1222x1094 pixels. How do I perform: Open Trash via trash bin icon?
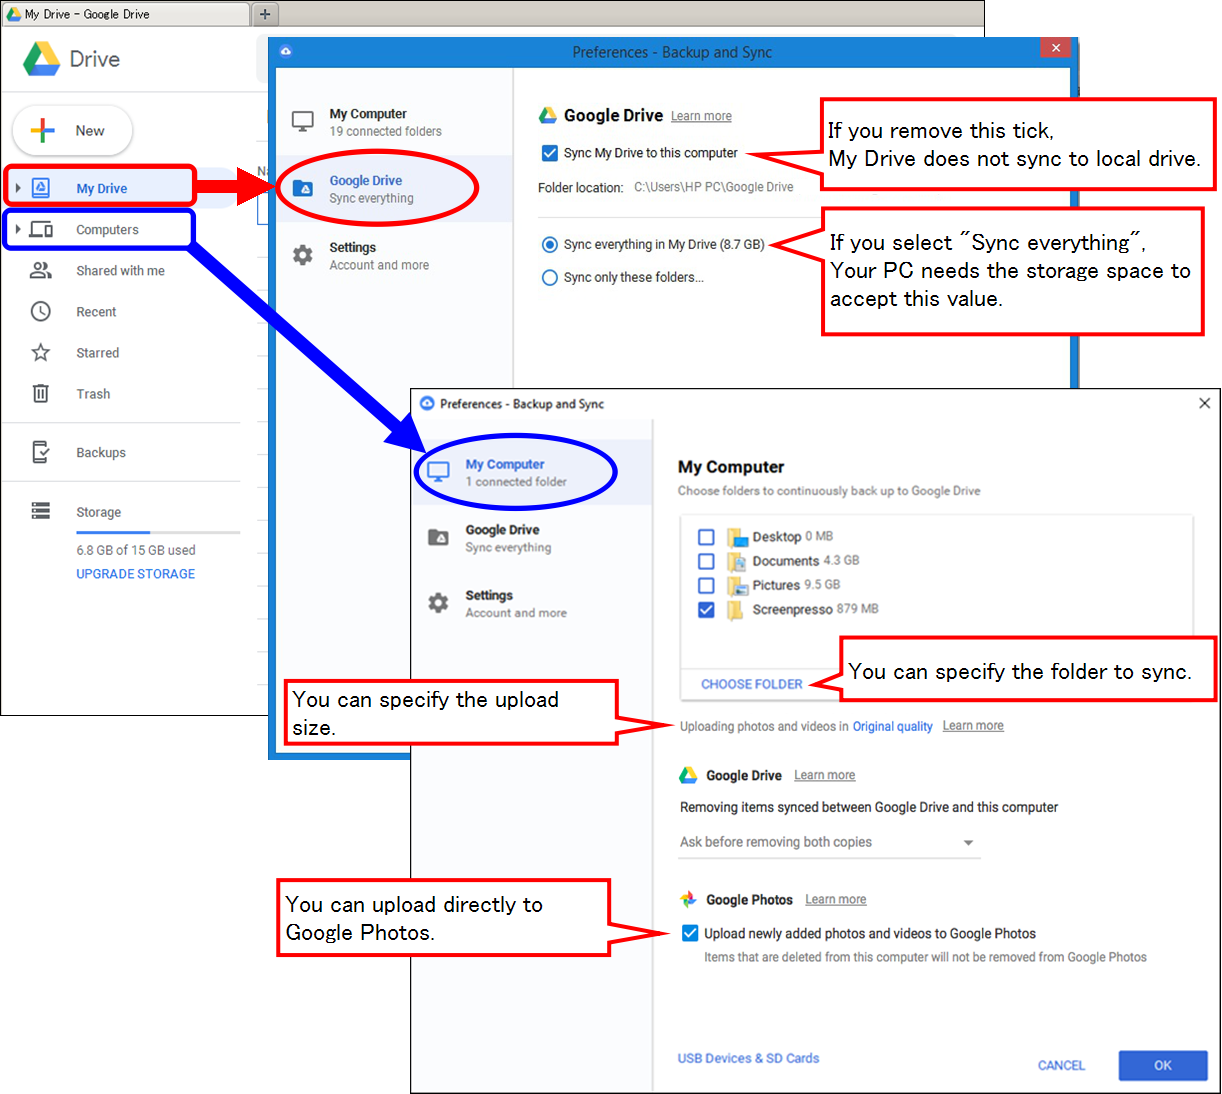click(40, 393)
